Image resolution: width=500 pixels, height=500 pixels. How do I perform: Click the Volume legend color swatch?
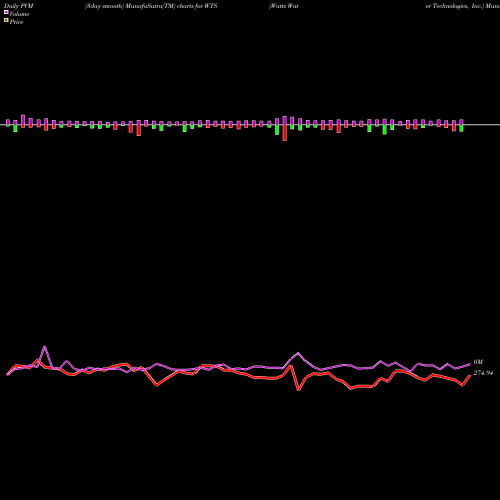pos(6,13)
